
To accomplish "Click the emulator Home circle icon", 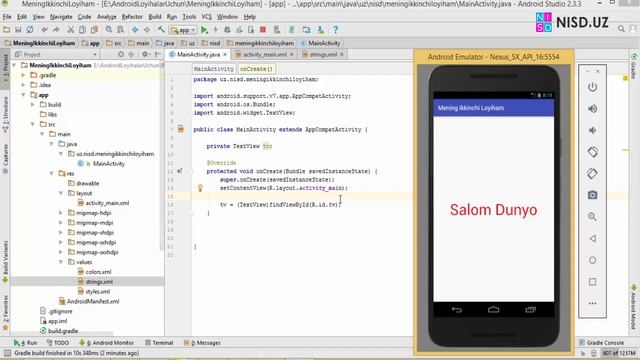I will click(x=592, y=260).
